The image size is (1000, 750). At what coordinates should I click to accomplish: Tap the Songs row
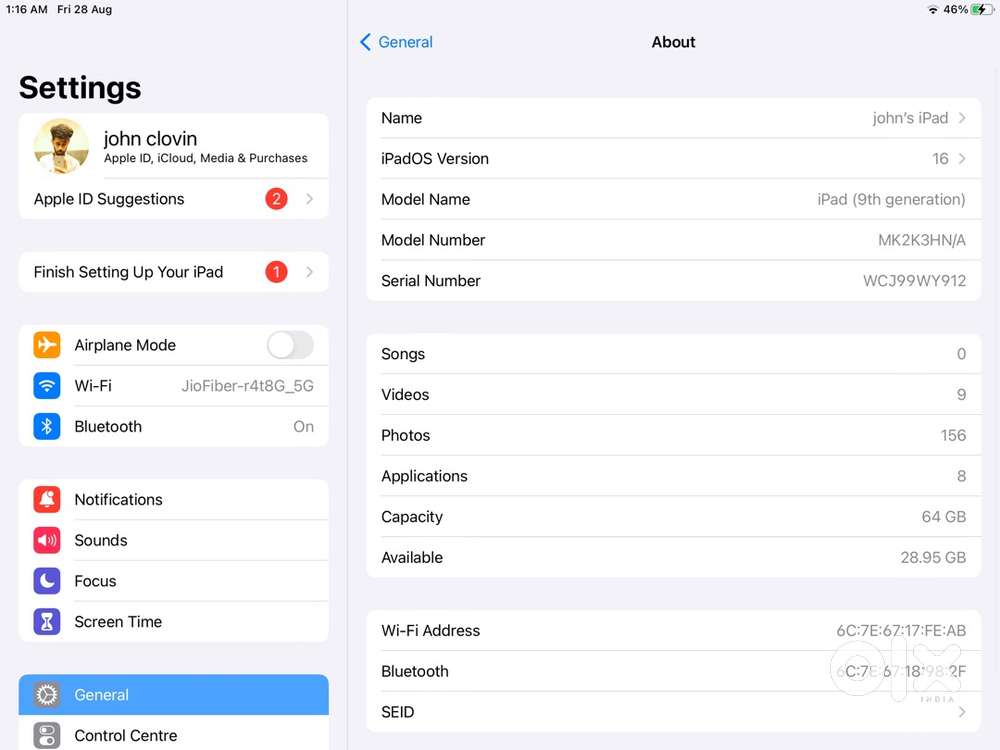673,354
